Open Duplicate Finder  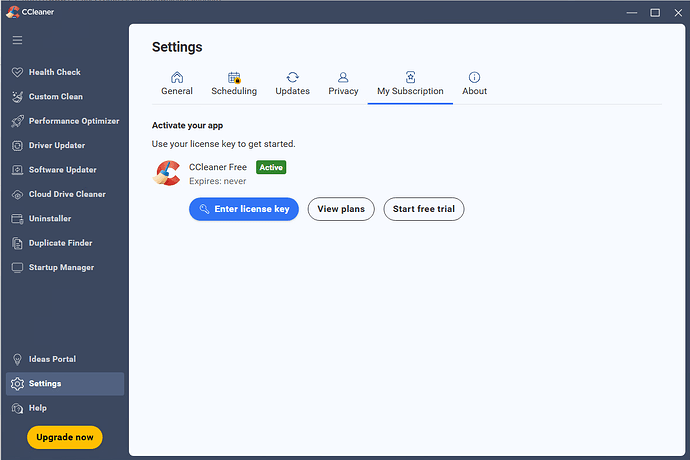65,243
